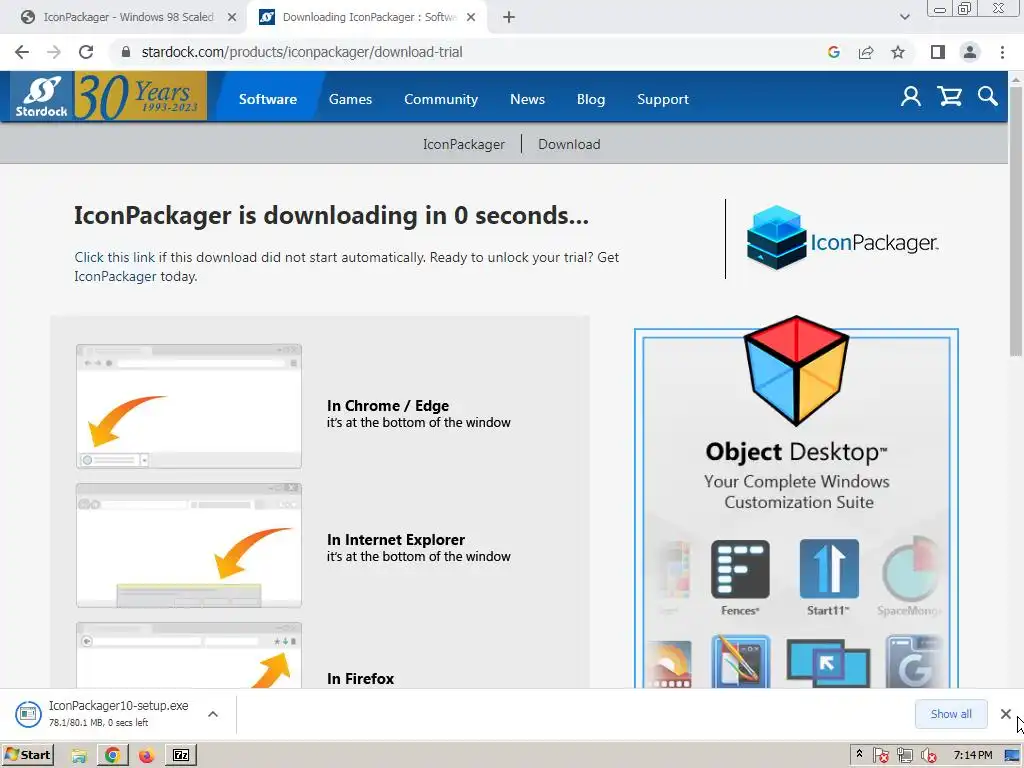Click the Stardock site search magnifier
The height and width of the screenshot is (768, 1024).
pyautogui.click(x=987, y=97)
